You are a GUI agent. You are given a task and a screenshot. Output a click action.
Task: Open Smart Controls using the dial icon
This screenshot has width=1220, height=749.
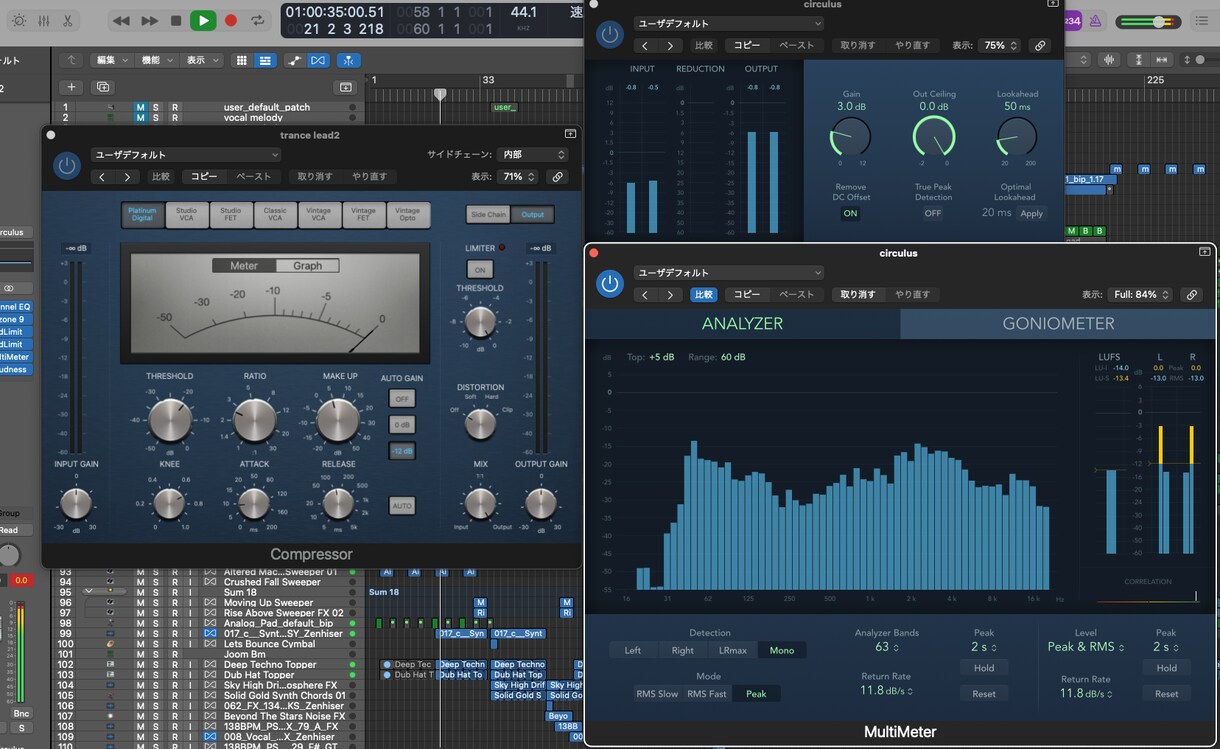18,20
